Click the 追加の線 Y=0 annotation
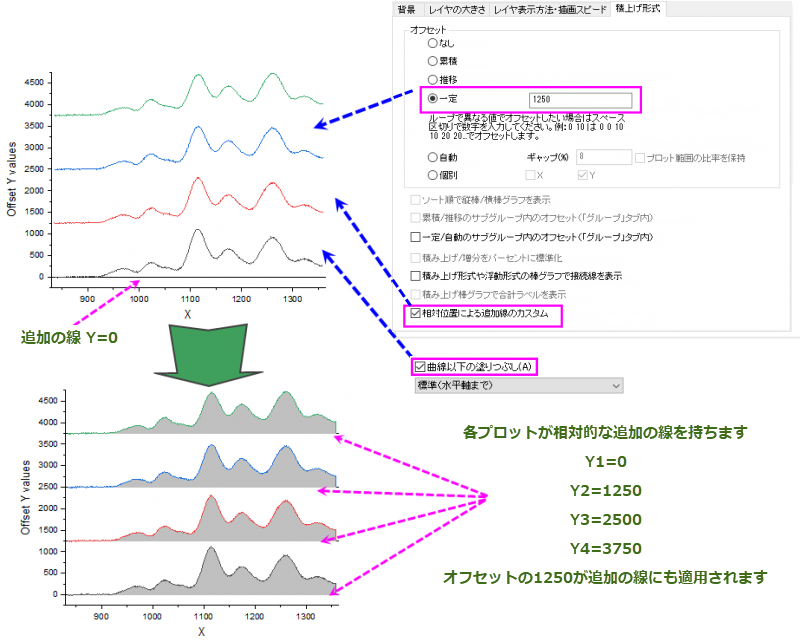The height and width of the screenshot is (642, 800). (69, 337)
